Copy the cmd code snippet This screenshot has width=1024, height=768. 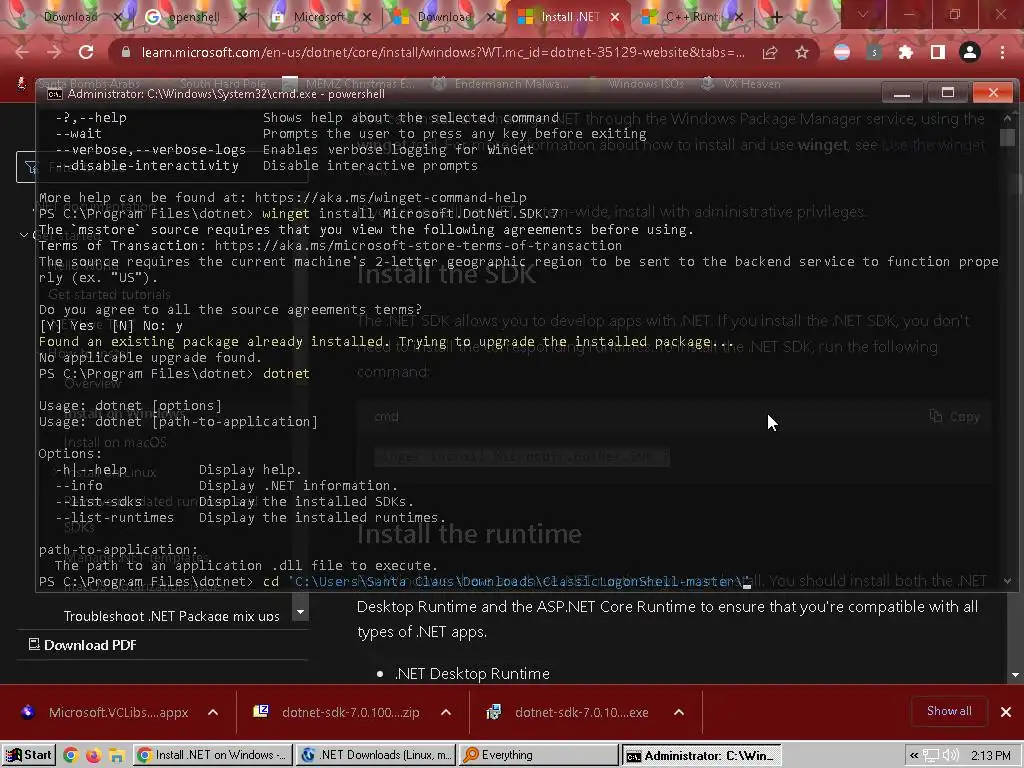(x=955, y=417)
